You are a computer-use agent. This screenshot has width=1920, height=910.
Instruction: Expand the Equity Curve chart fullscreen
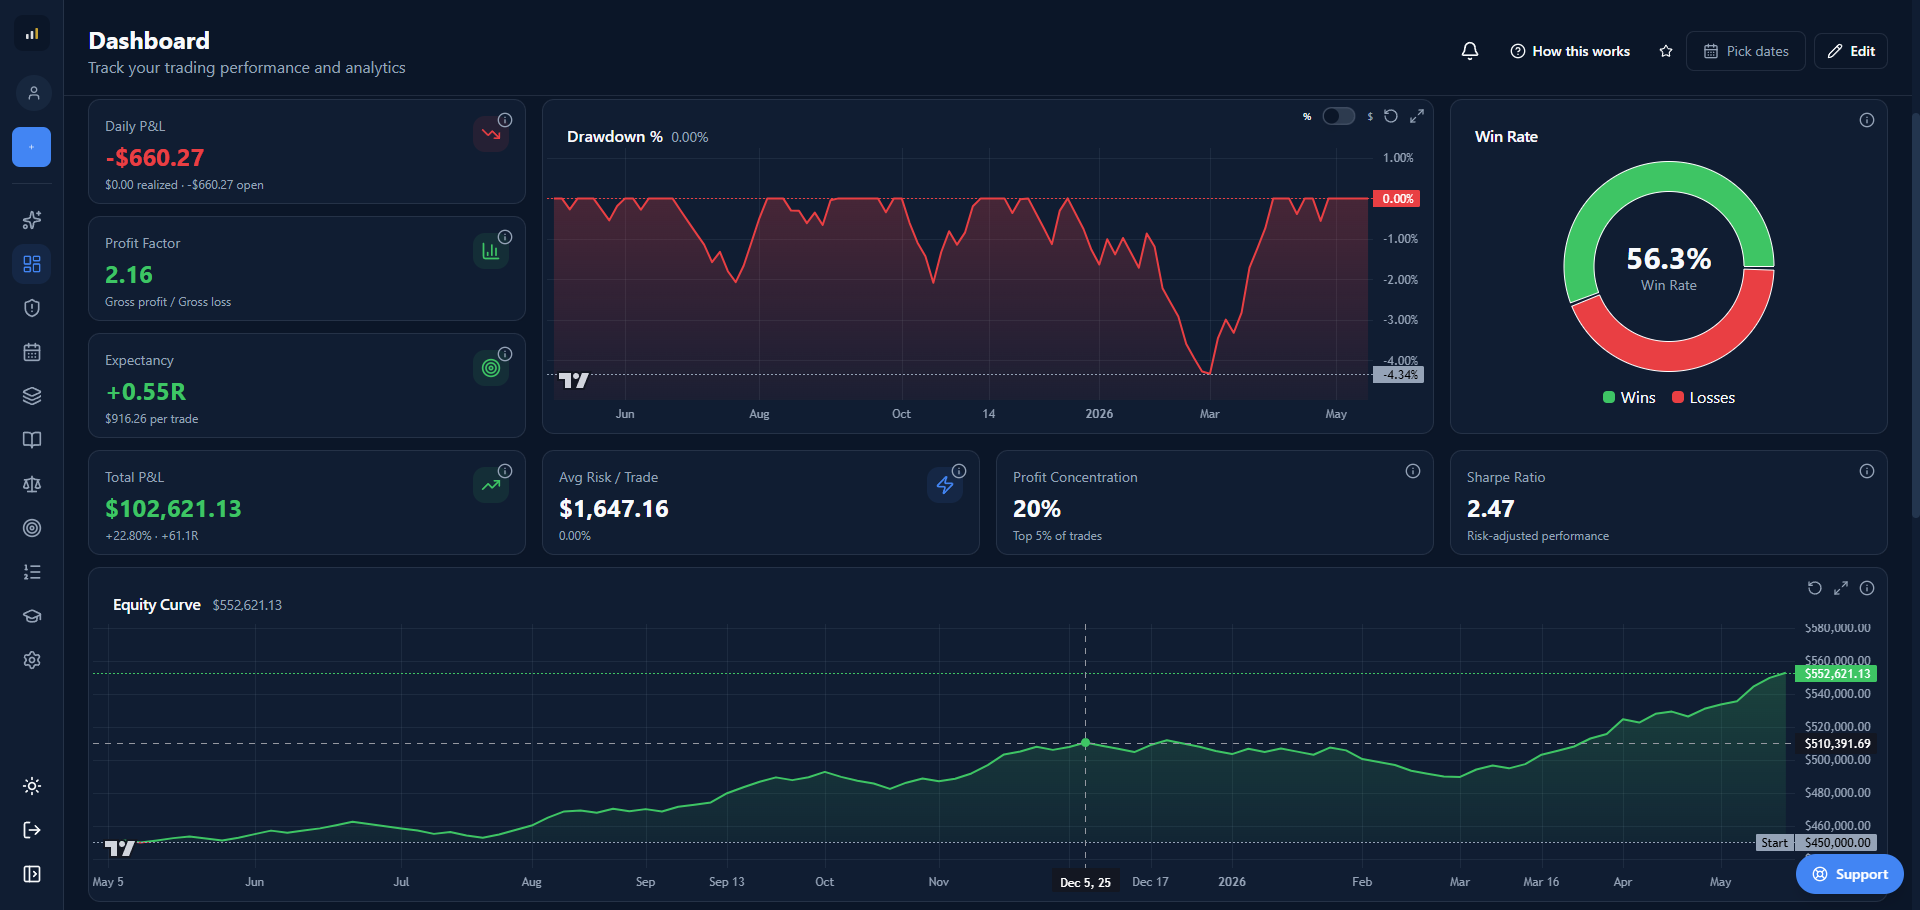(1841, 588)
